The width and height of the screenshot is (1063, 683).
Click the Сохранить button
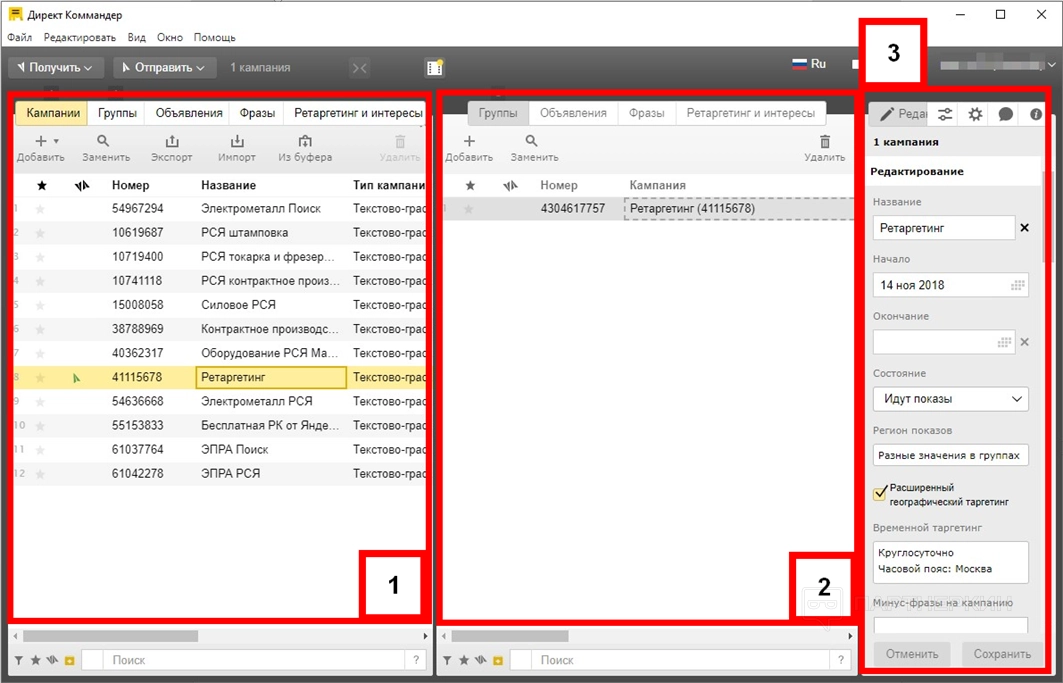click(1002, 654)
